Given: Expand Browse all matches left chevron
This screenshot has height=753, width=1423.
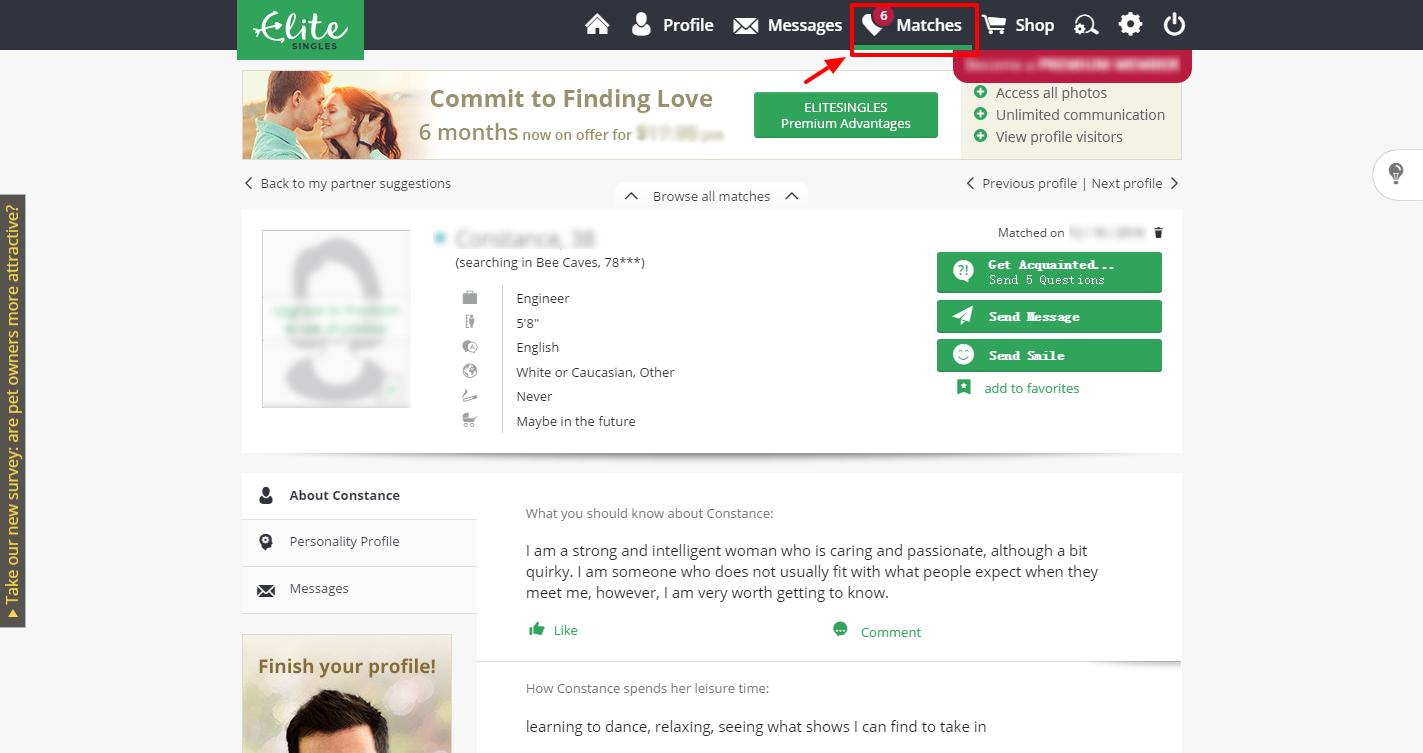Looking at the screenshot, I should tap(631, 196).
